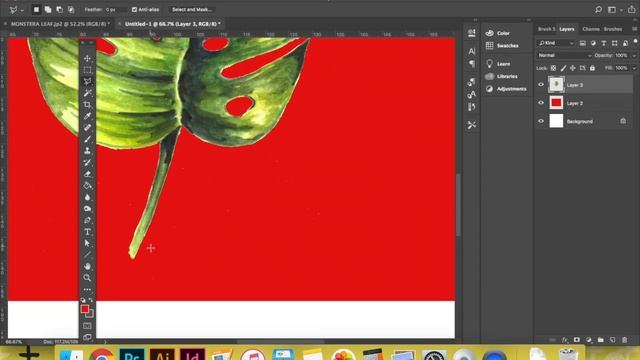640x360 pixels.
Task: Toggle the layer filter on/off switch
Action: click(636, 42)
